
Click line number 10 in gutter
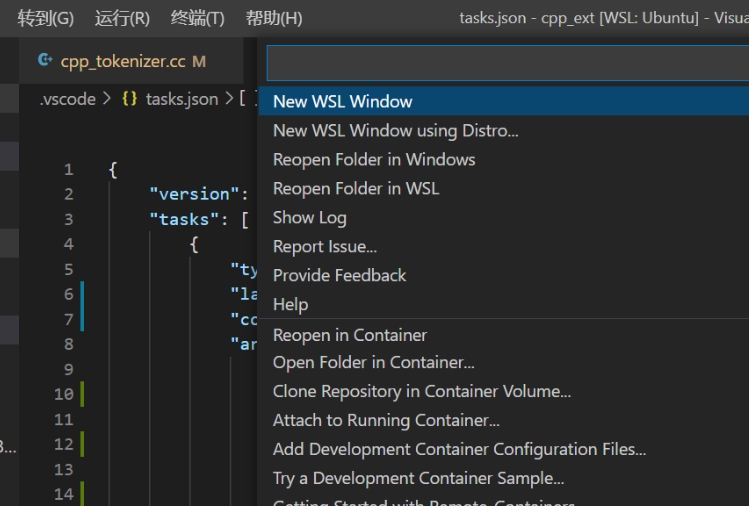64,394
